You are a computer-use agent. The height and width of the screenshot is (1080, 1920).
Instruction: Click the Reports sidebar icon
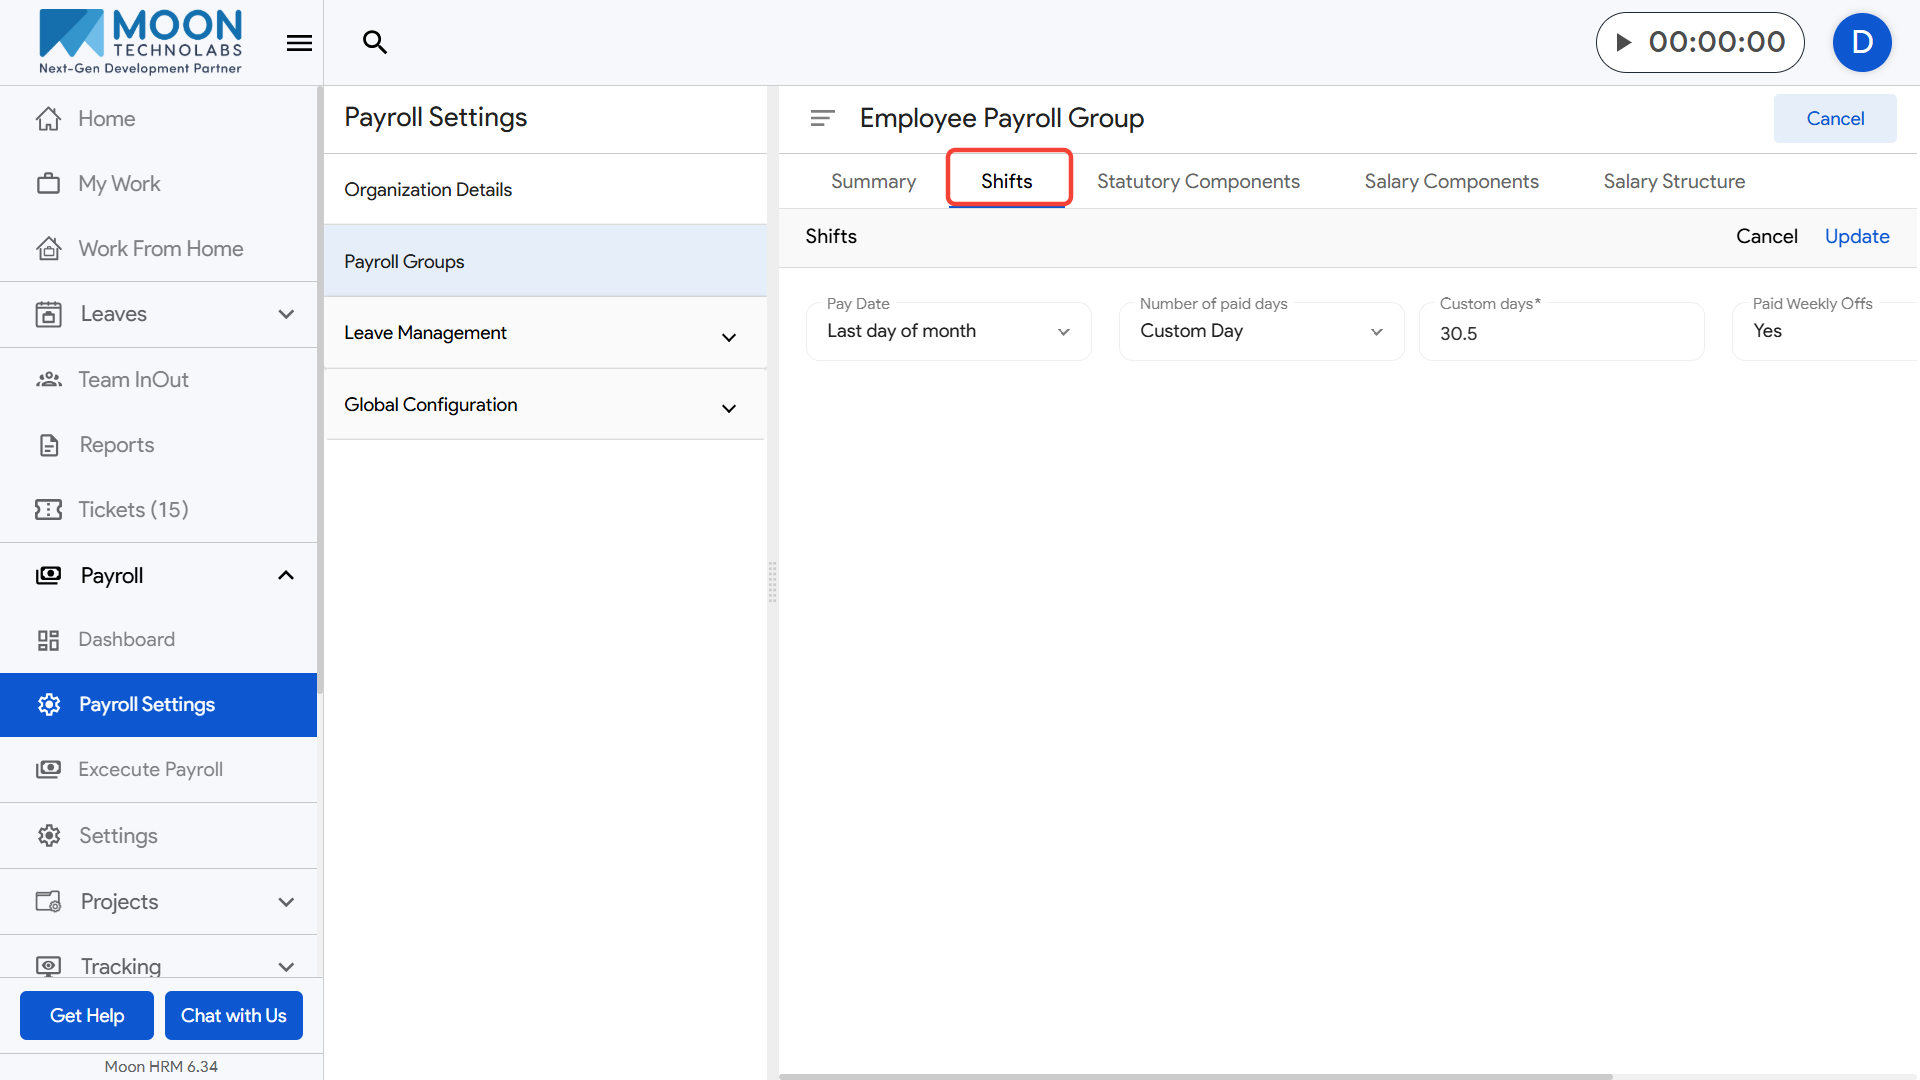click(49, 445)
